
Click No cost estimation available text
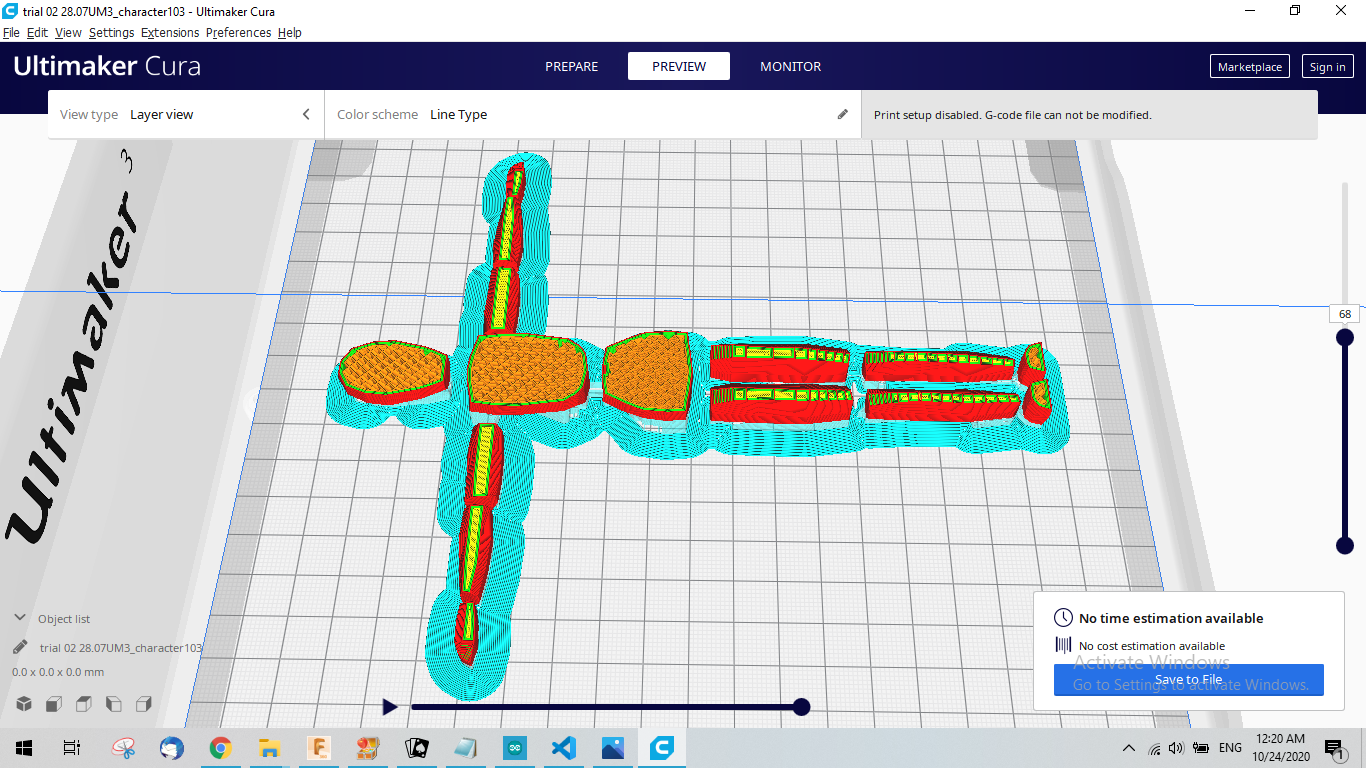tap(1152, 646)
